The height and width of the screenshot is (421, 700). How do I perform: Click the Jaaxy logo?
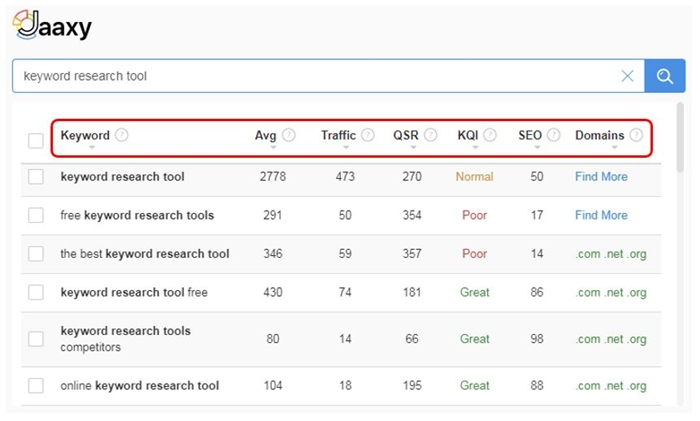[52, 25]
